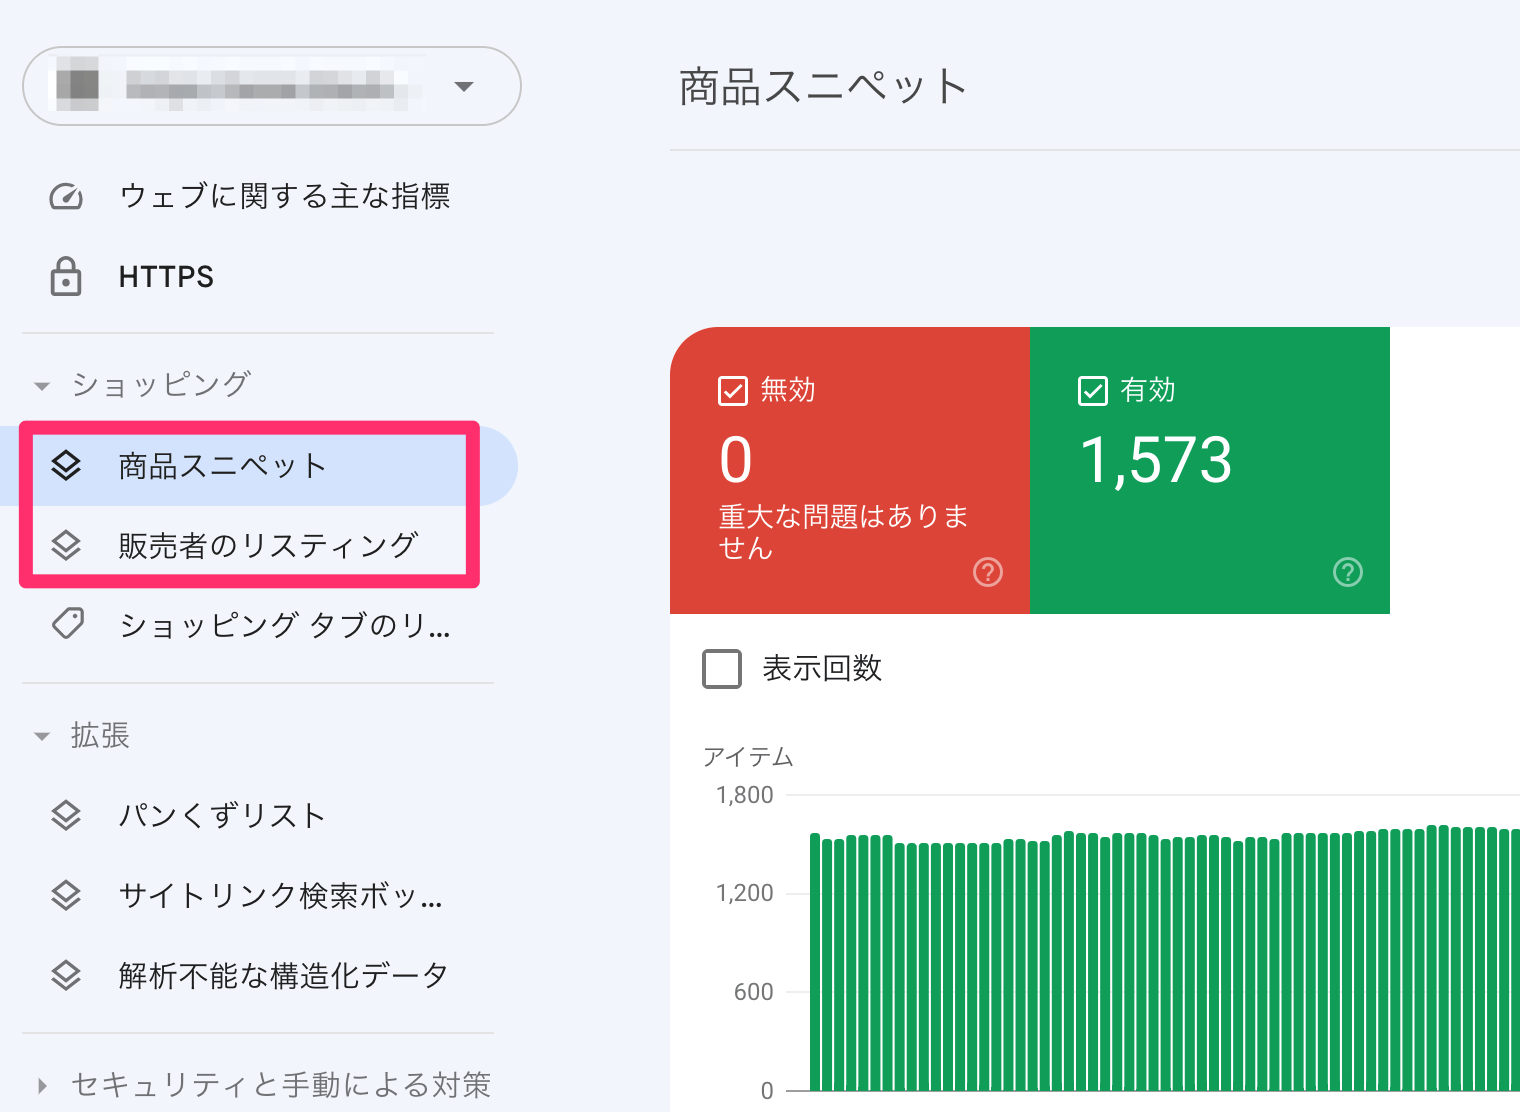Screen dimensions: 1520x1112
Task: Click the first green bar in chart
Action: click(x=815, y=962)
